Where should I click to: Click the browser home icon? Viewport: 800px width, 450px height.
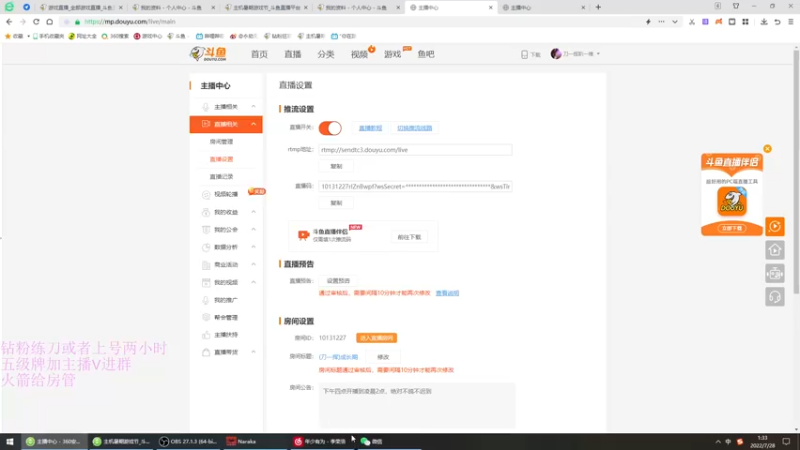tap(49, 22)
